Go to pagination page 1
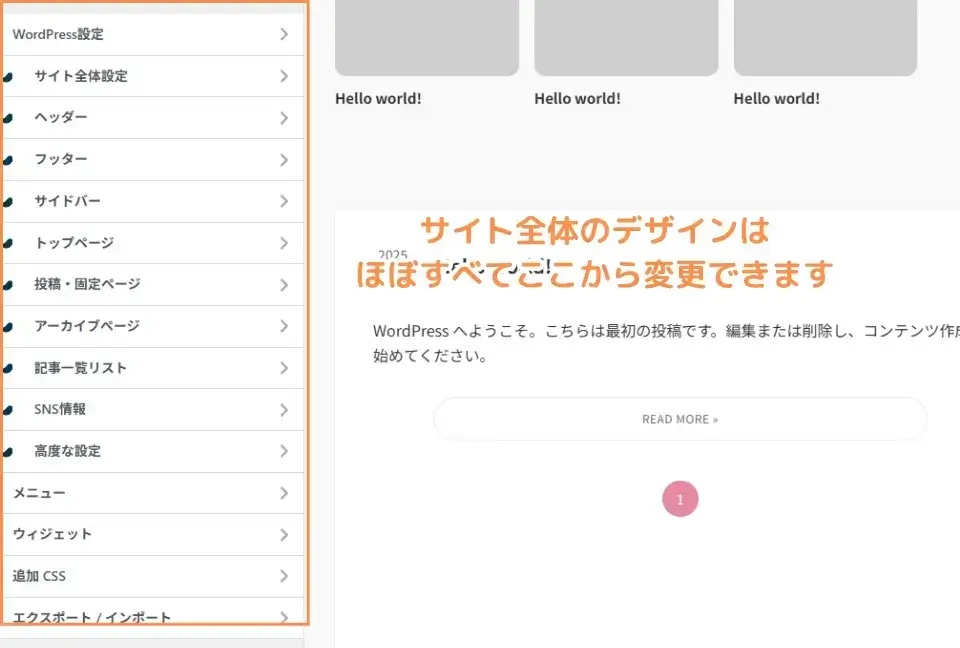The image size is (960, 648). click(680, 499)
